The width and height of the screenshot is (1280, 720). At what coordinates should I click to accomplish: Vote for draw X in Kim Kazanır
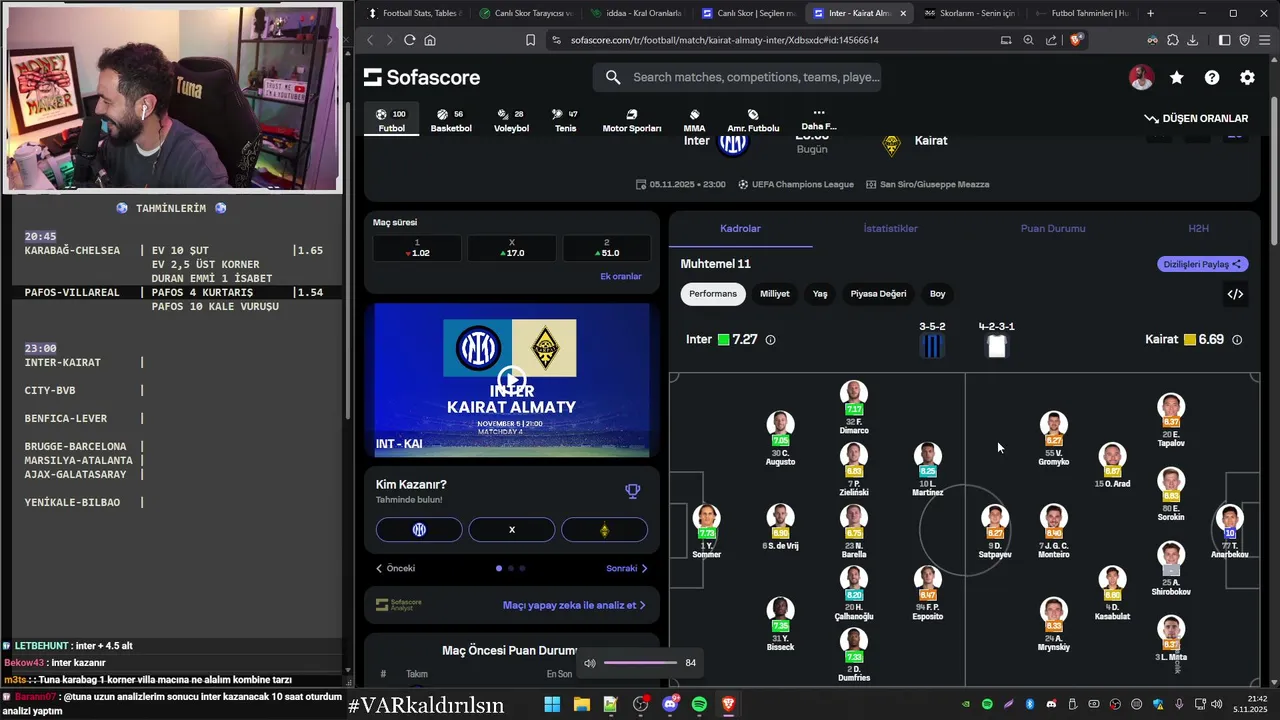point(511,530)
